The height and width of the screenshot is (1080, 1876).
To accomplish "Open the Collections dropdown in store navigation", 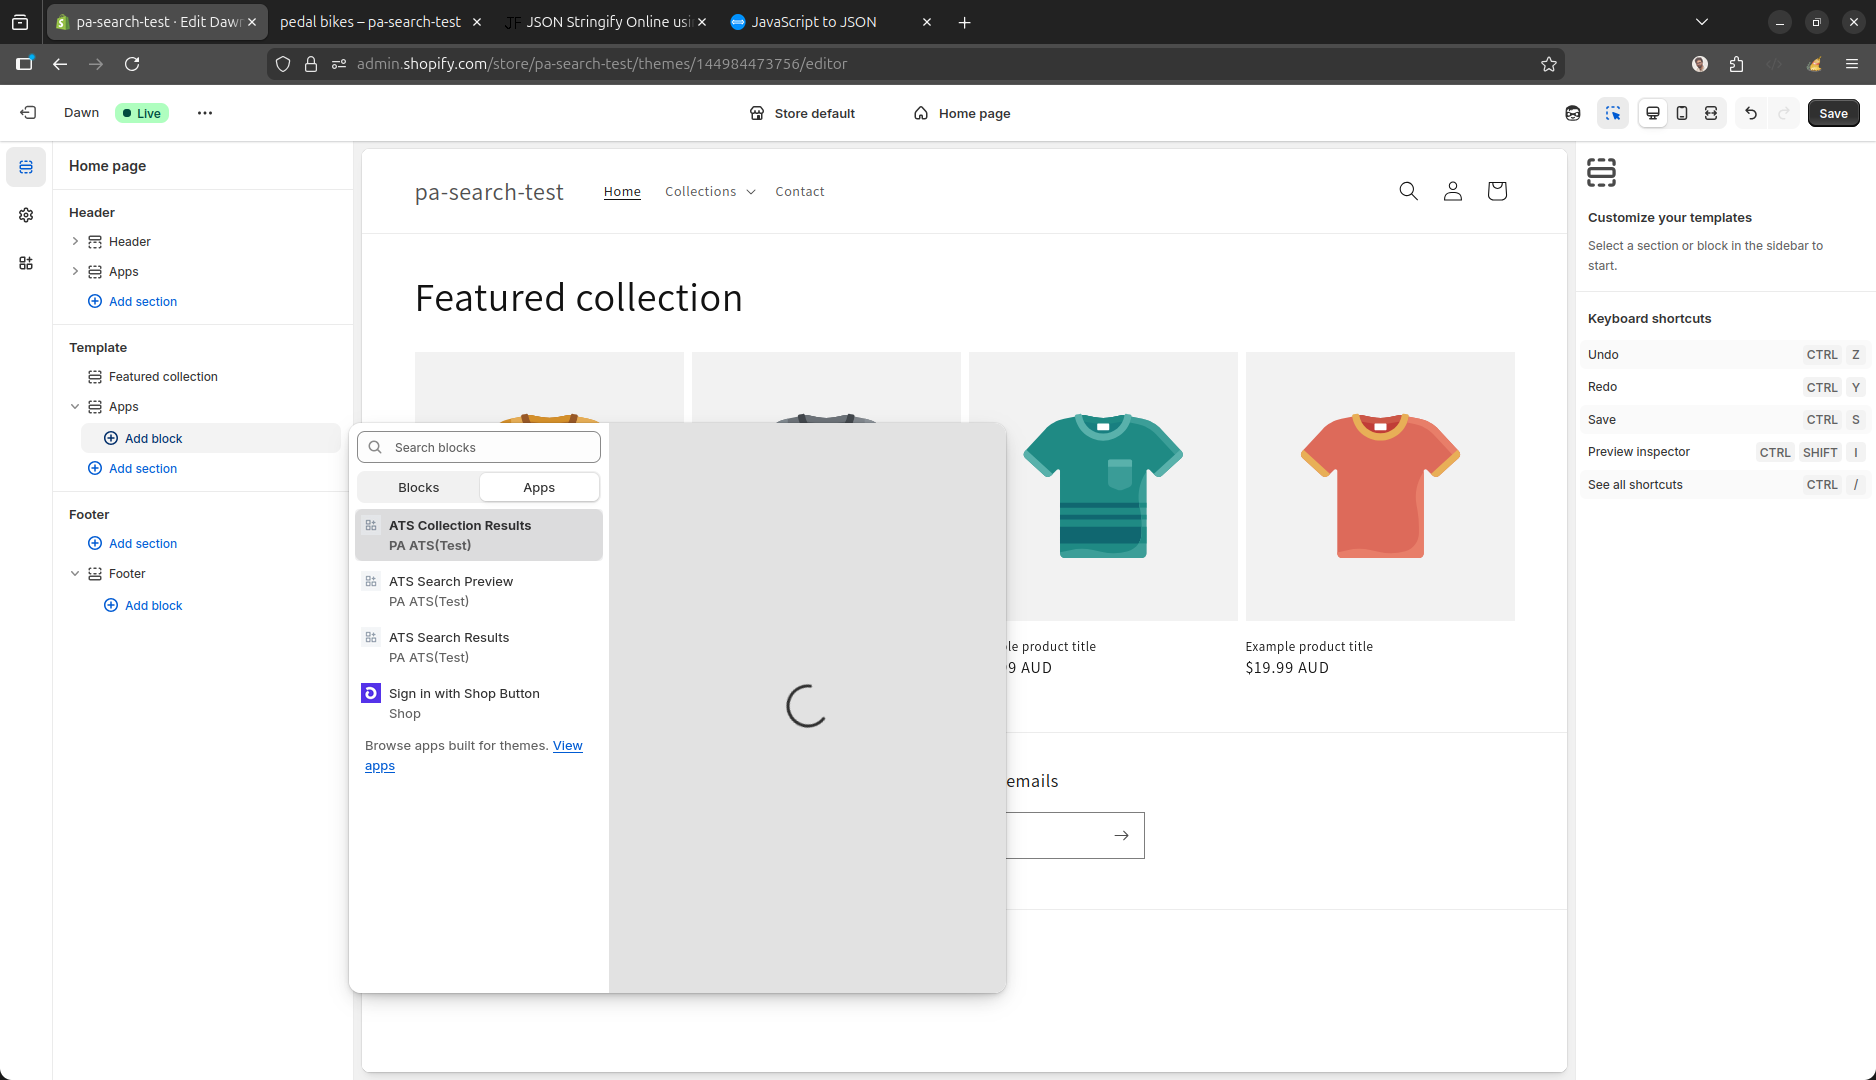I will pyautogui.click(x=709, y=191).
